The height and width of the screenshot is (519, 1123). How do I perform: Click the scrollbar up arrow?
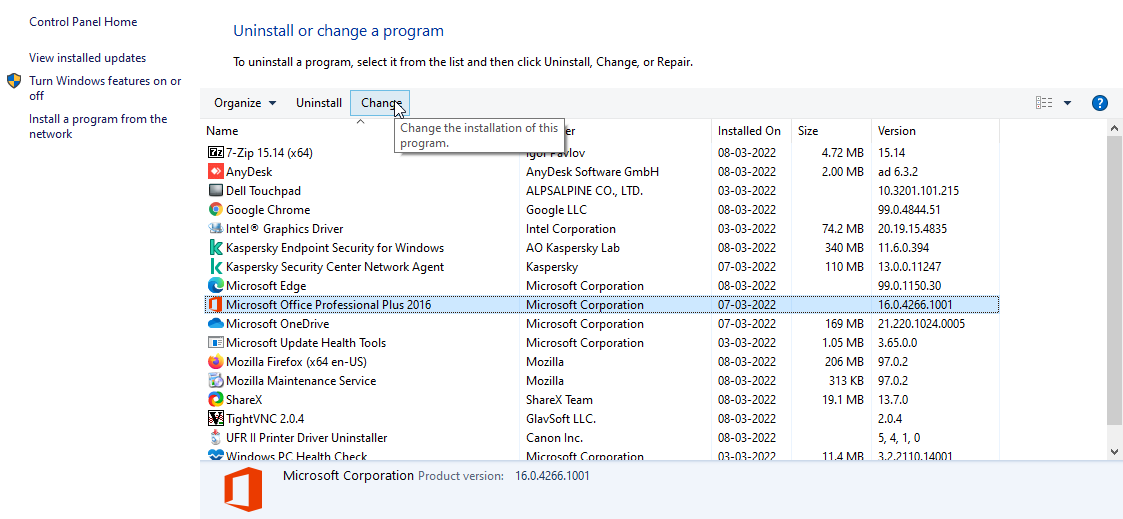(x=1114, y=129)
